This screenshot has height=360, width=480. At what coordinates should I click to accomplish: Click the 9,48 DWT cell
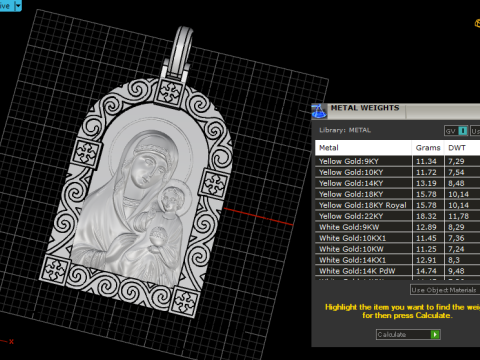(x=462, y=271)
